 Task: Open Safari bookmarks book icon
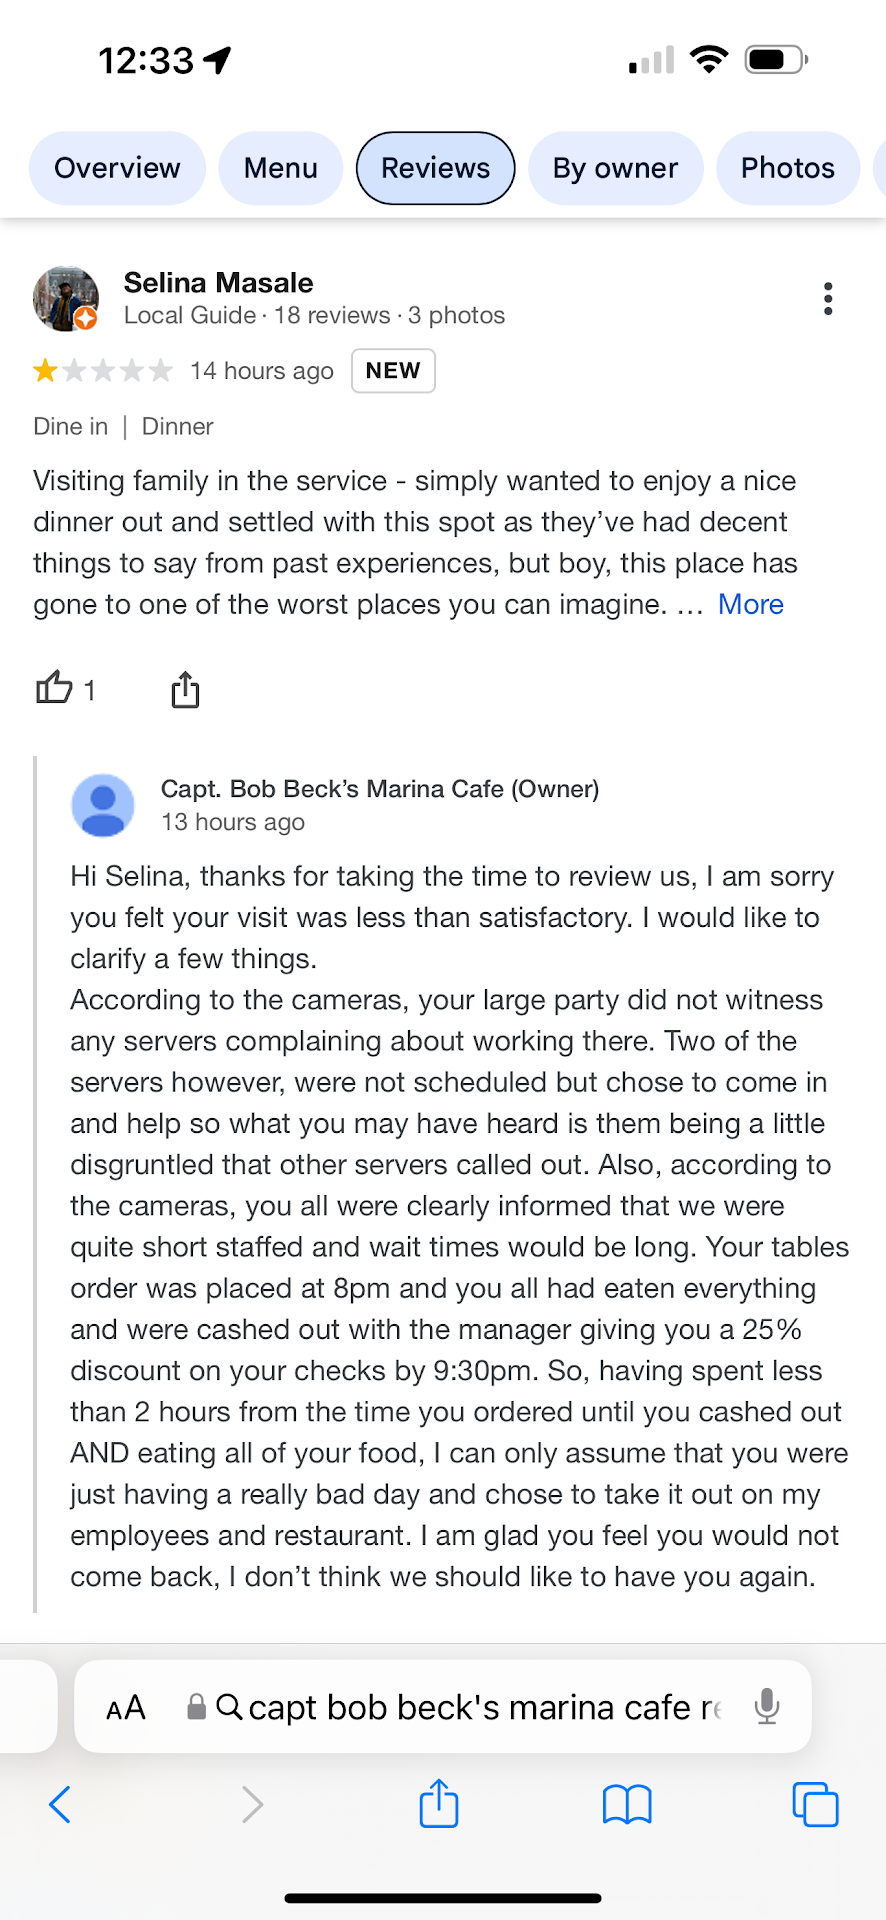coord(627,1804)
